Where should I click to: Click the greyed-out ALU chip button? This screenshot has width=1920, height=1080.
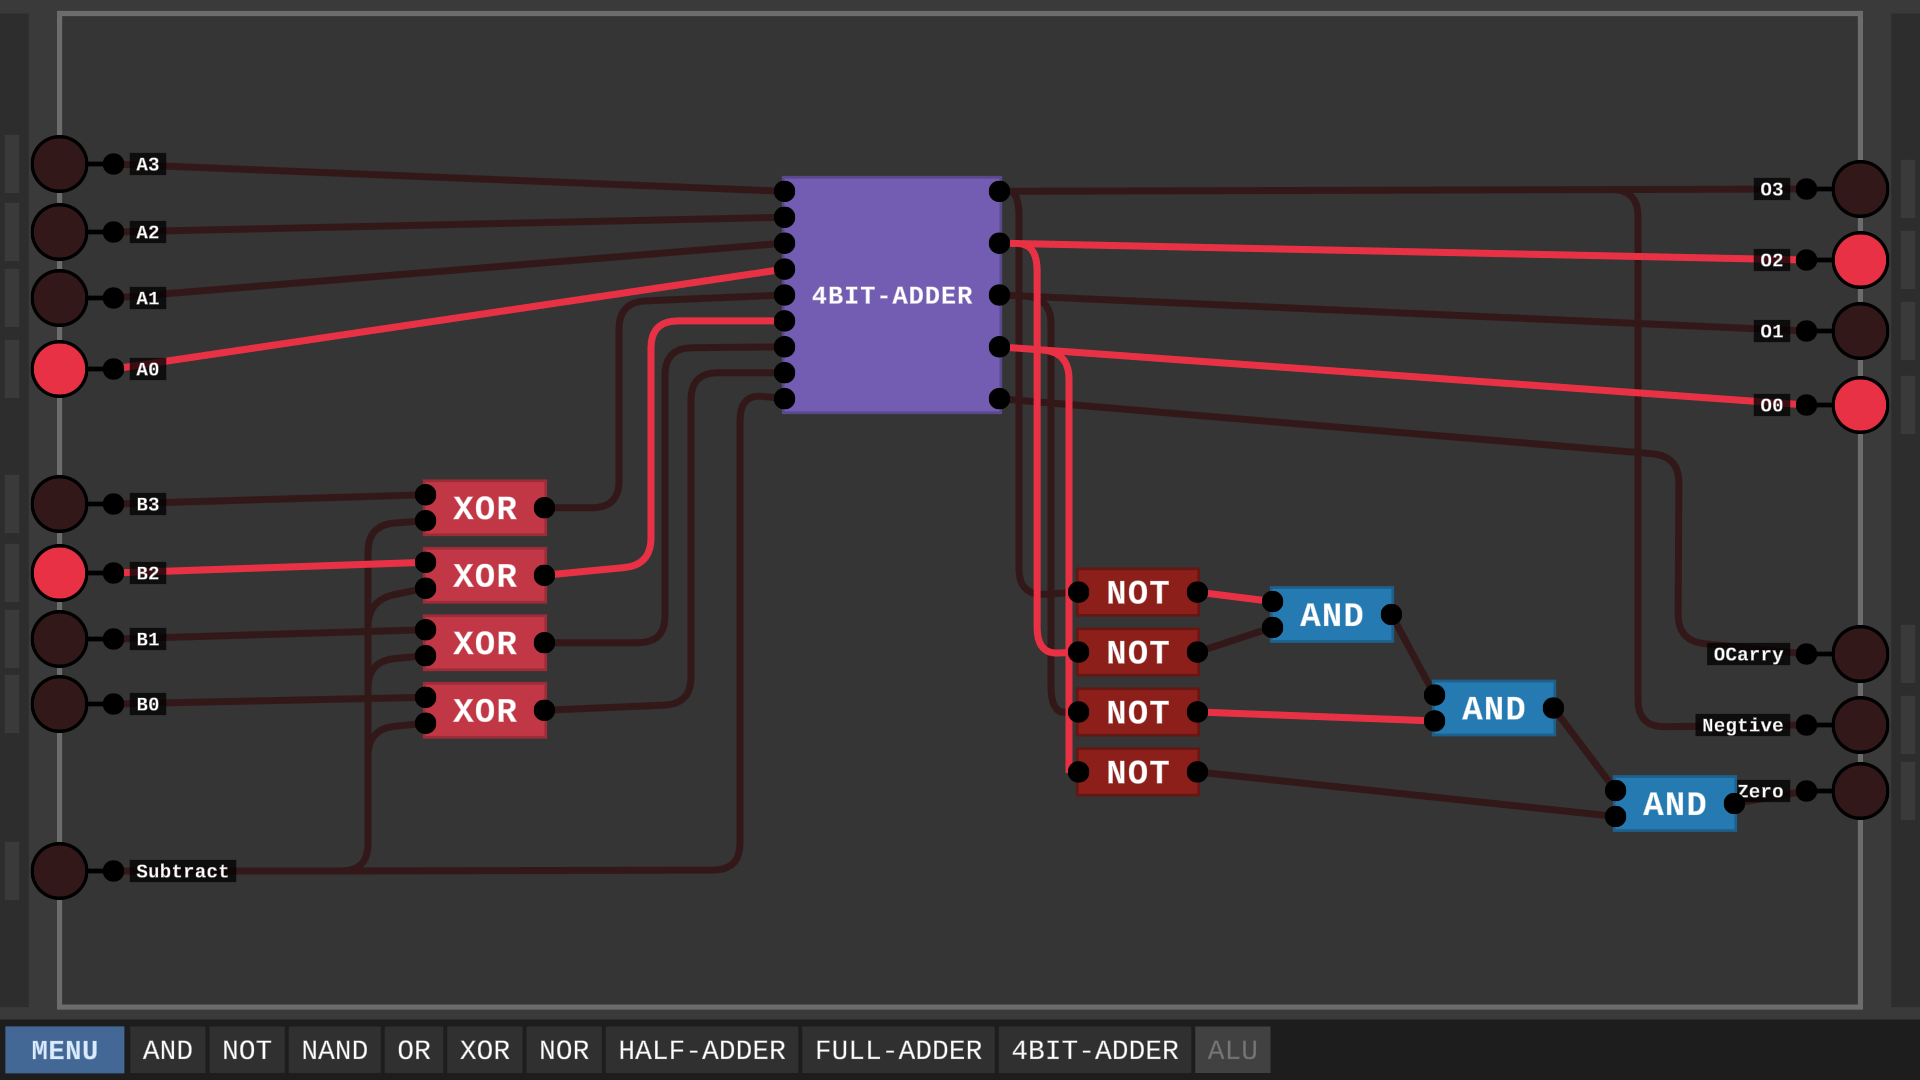(1232, 1050)
